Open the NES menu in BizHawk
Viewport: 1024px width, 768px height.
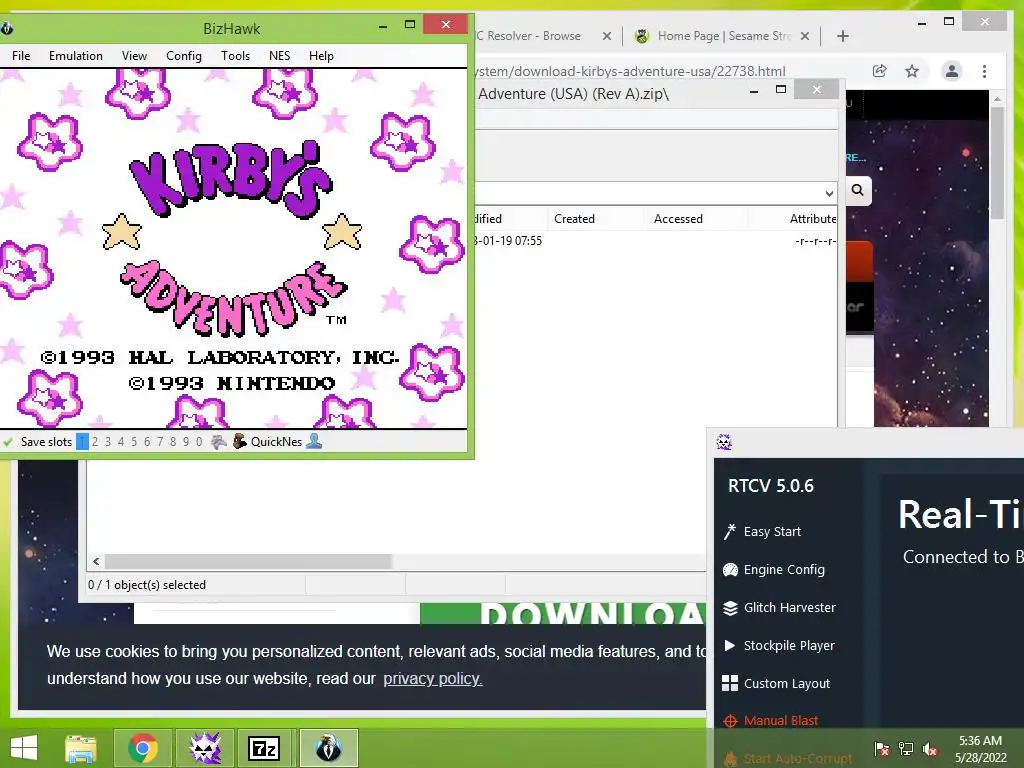click(x=280, y=56)
